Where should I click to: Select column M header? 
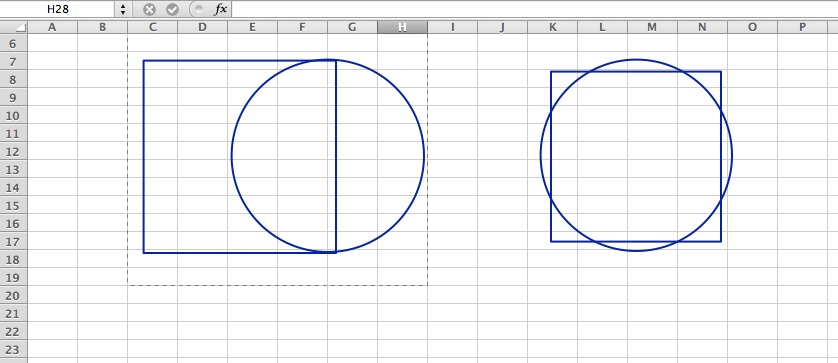(652, 27)
